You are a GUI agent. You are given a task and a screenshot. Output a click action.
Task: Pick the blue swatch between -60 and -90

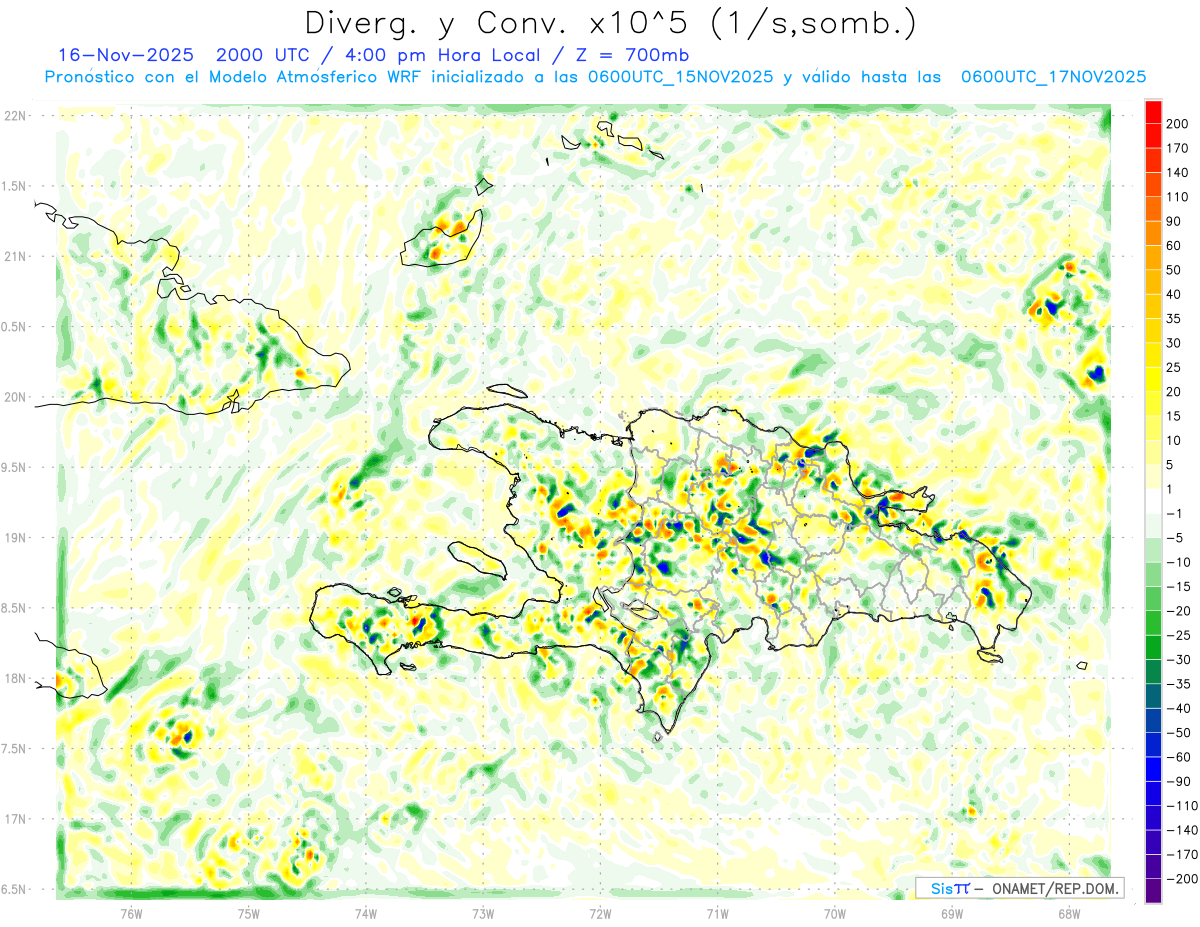[x=1153, y=770]
